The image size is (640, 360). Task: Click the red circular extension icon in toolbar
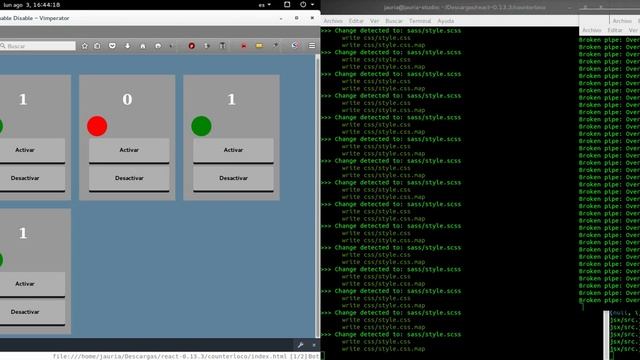(191, 46)
